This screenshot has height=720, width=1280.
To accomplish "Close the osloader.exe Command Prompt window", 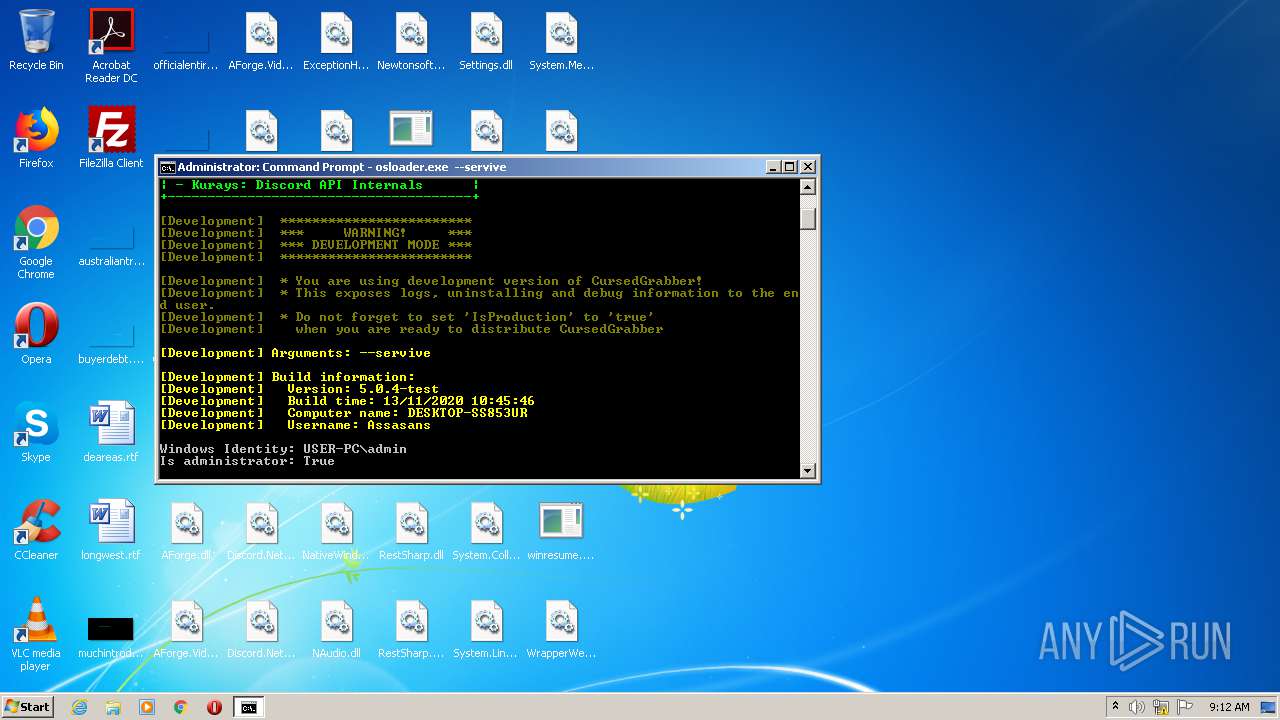I will coord(808,167).
